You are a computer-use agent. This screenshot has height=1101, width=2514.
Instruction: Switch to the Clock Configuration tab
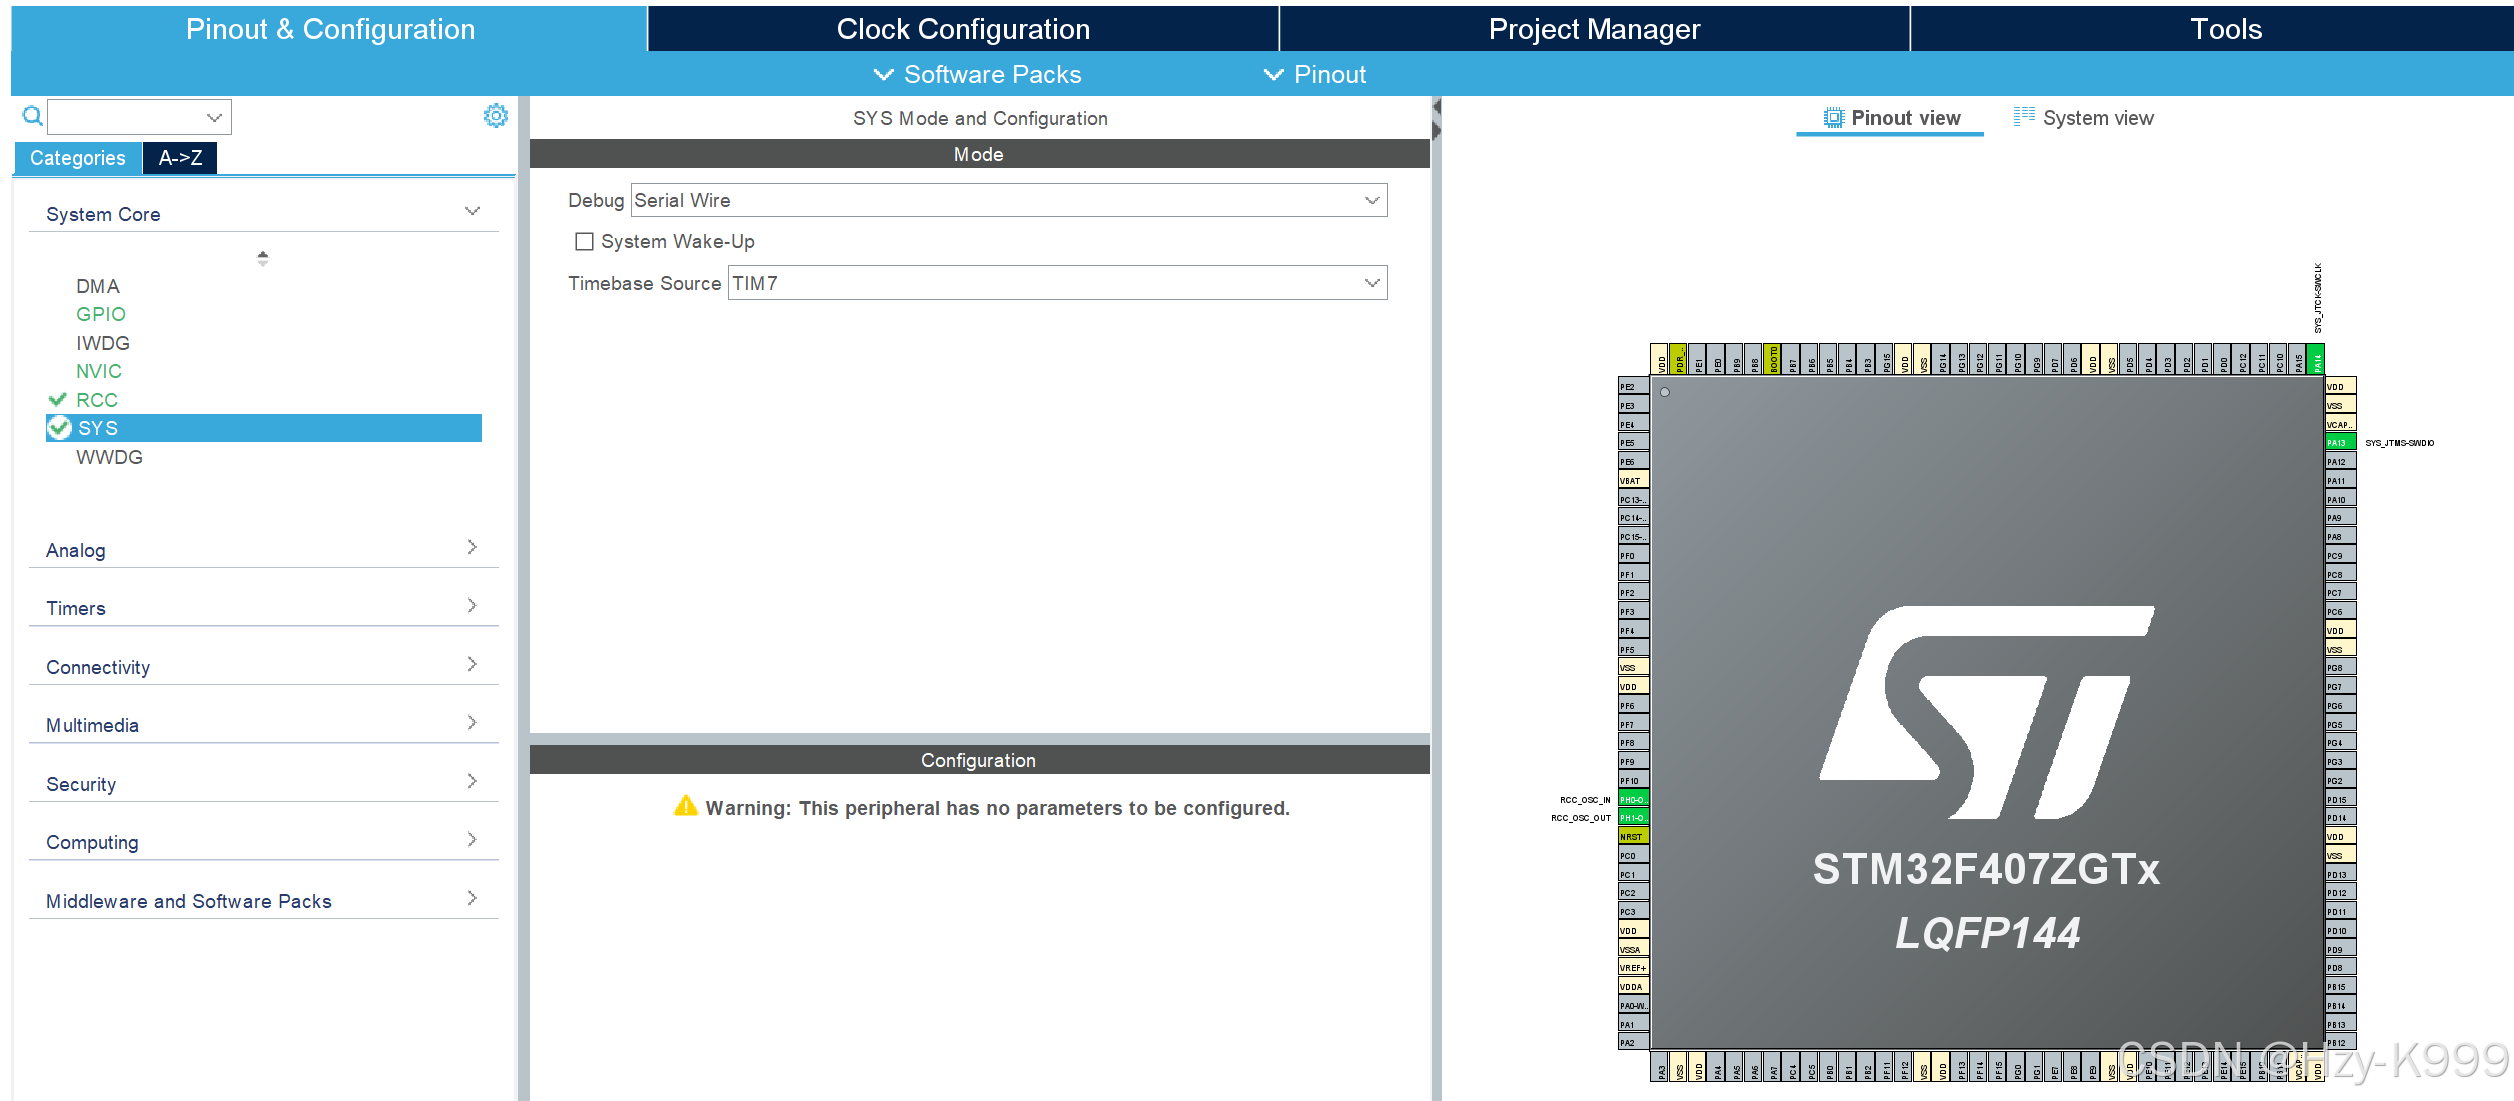(963, 28)
